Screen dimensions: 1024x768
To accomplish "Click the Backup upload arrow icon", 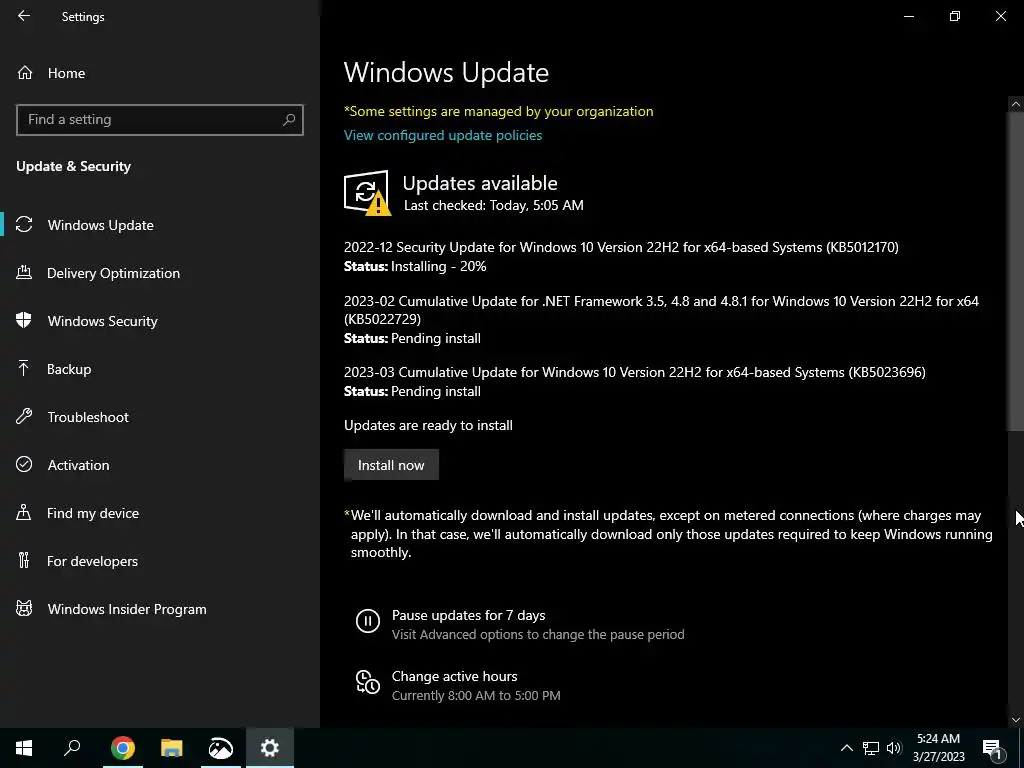I will tap(24, 368).
